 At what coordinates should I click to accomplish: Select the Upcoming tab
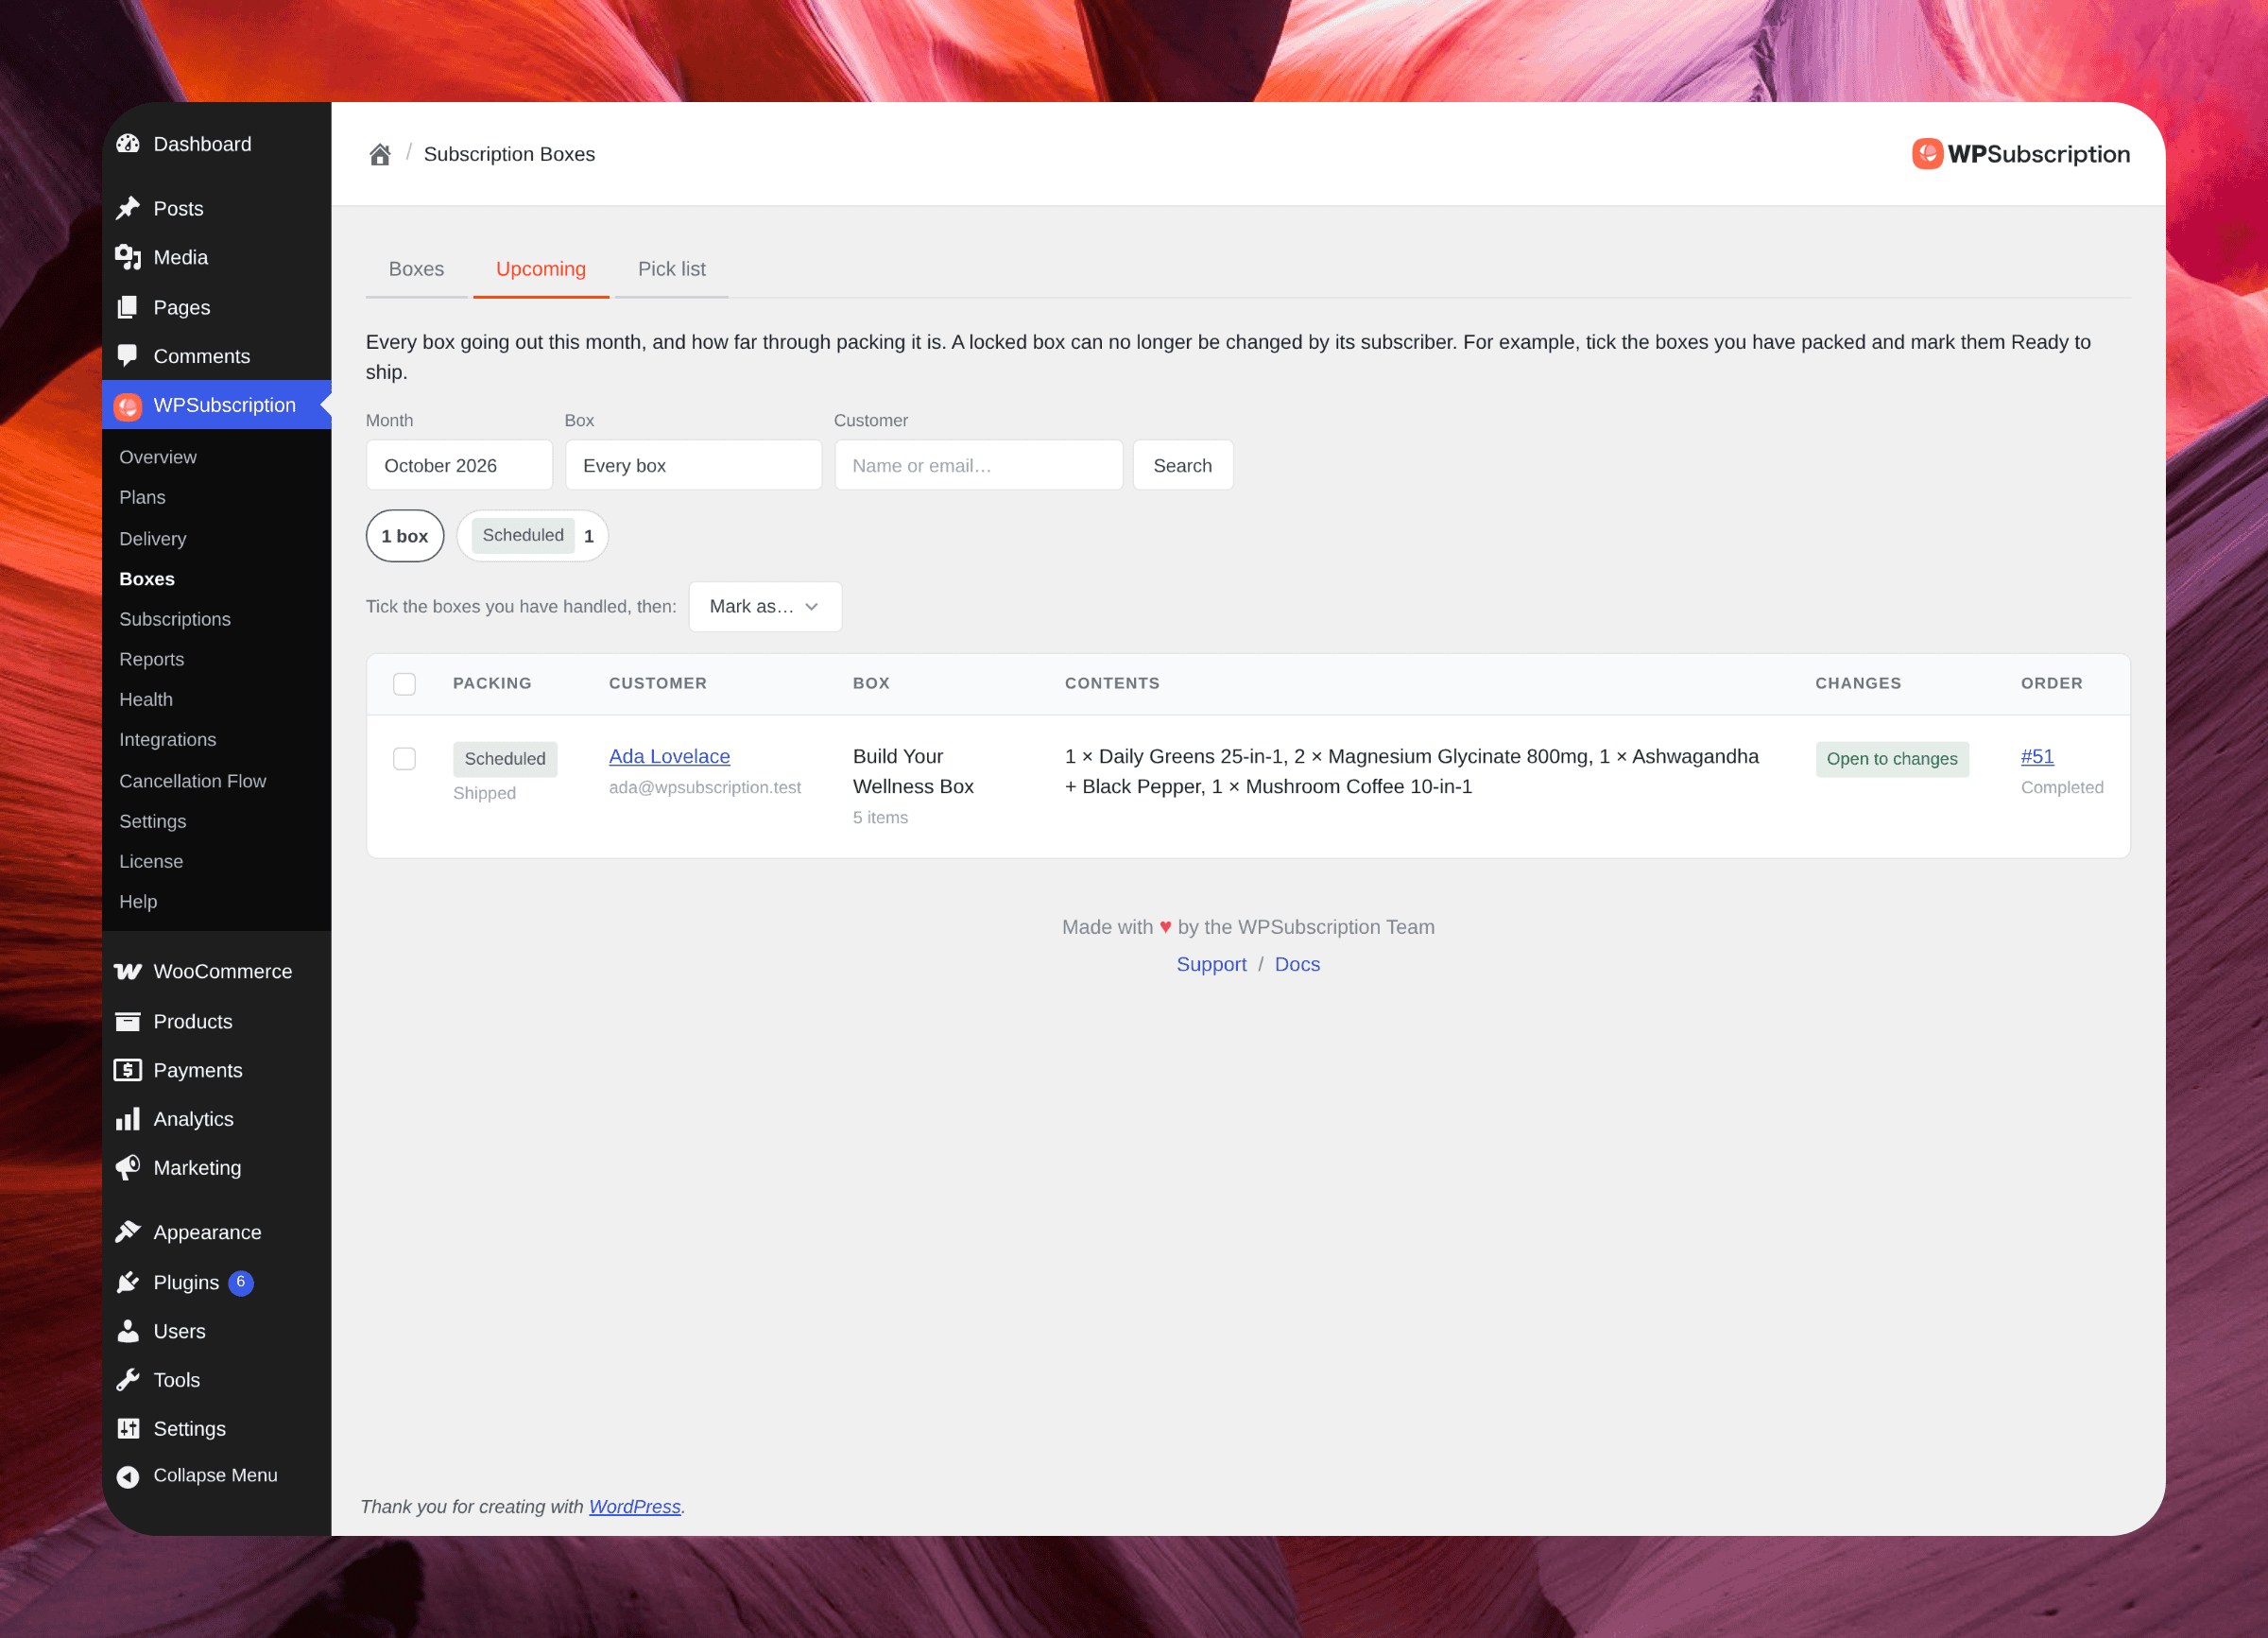pyautogui.click(x=541, y=269)
